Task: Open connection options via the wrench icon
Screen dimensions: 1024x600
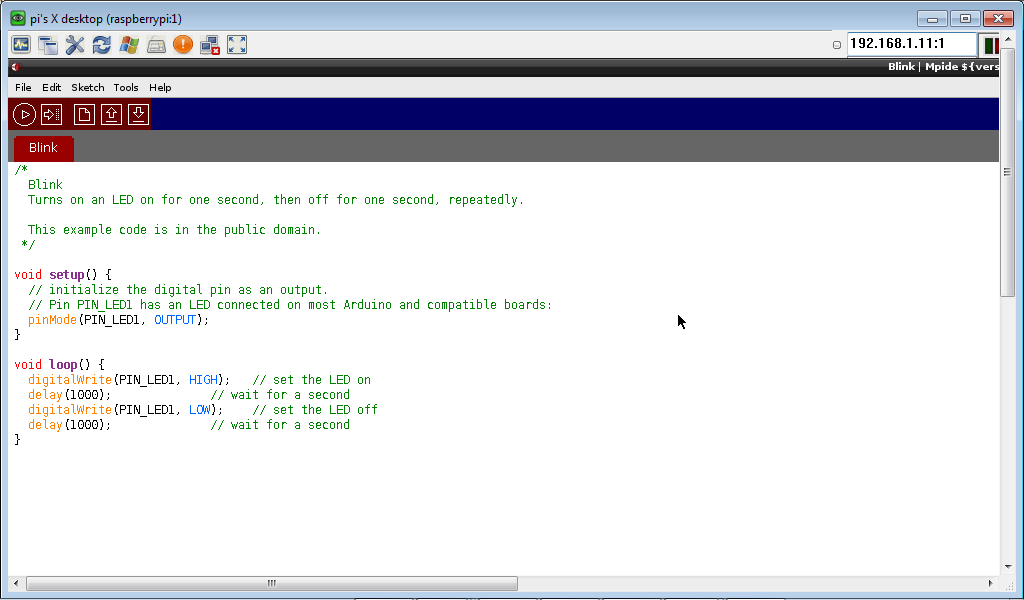Action: (75, 44)
